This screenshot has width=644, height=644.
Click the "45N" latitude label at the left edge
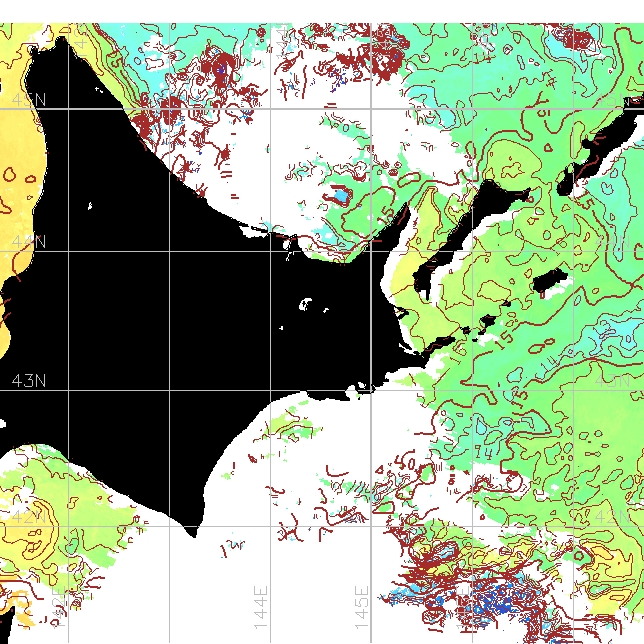[x=29, y=100]
